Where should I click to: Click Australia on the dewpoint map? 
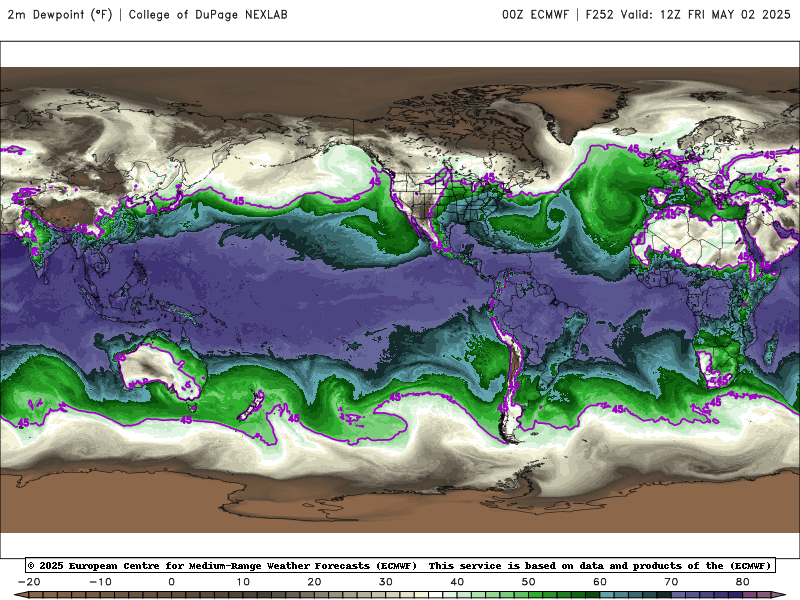pos(161,368)
